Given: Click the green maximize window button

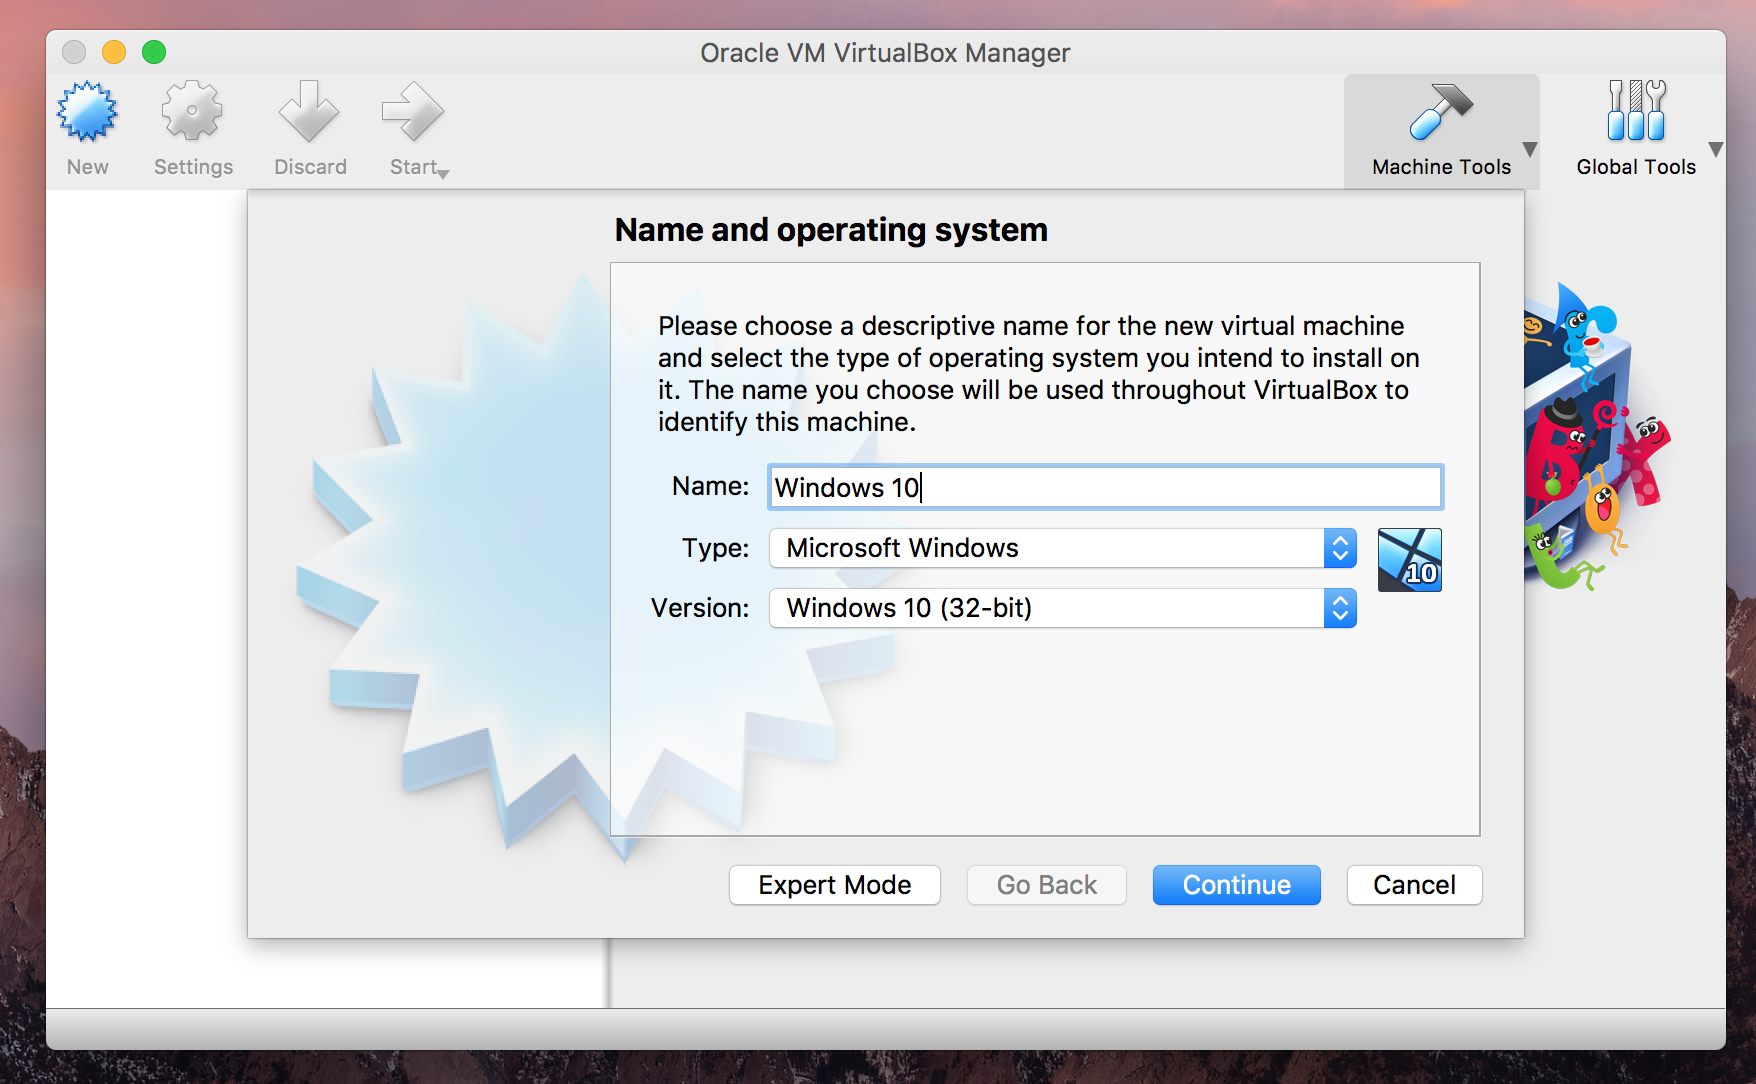Looking at the screenshot, I should [x=154, y=52].
